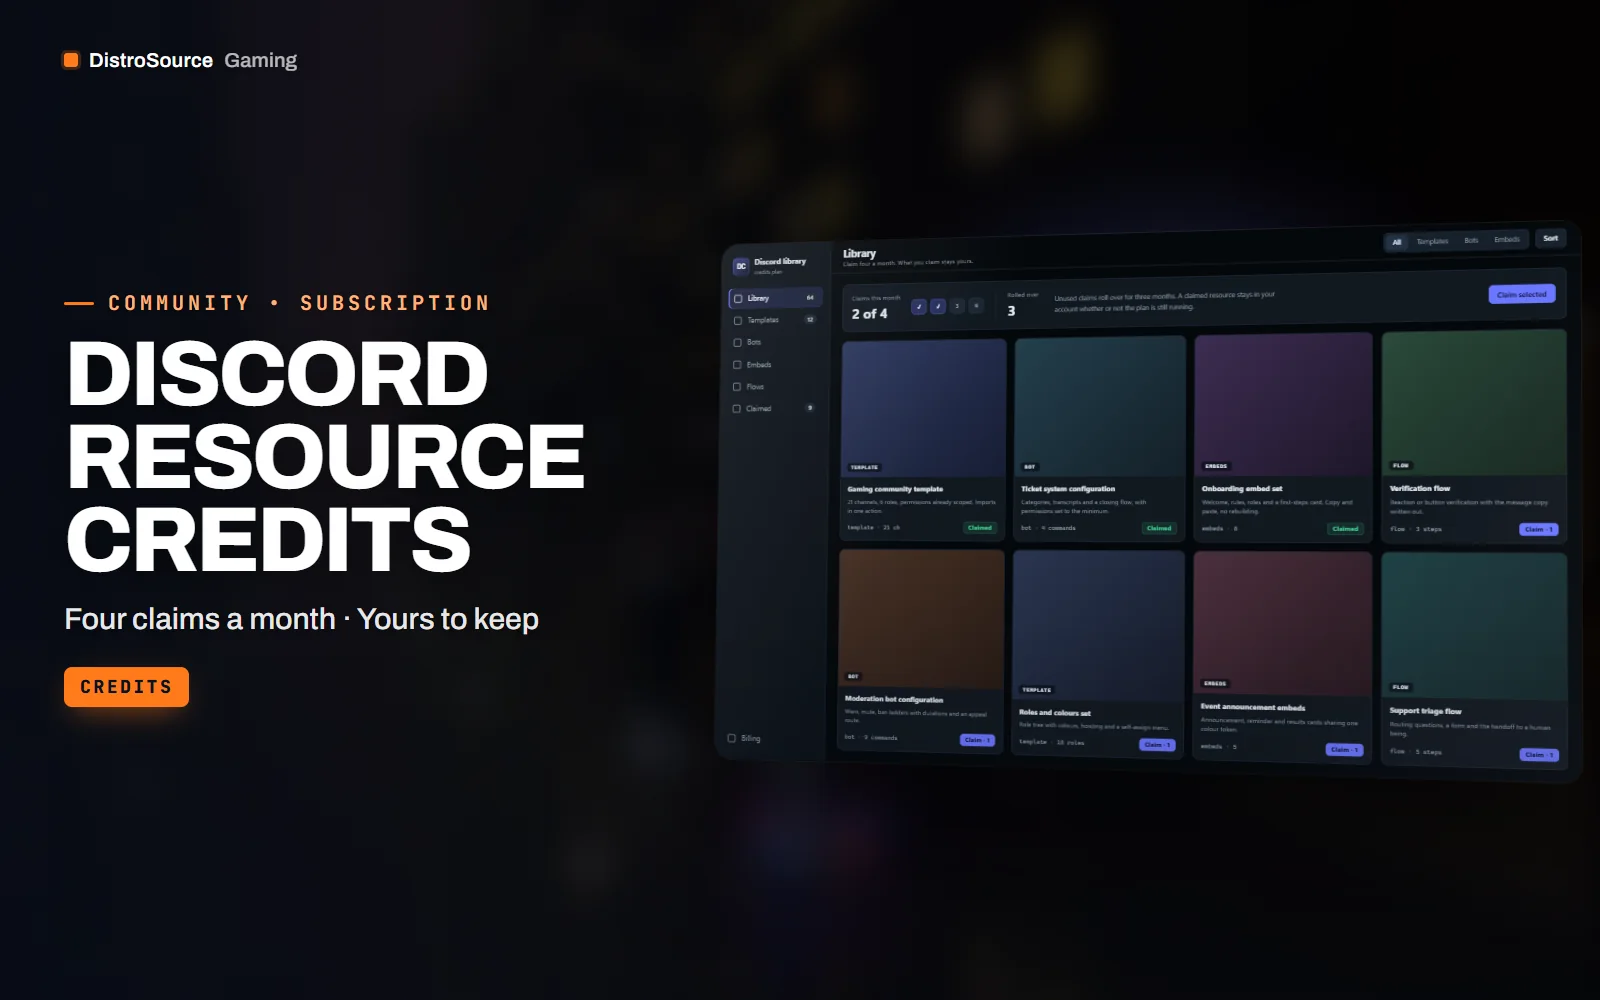Open Gaming community template thumbnail
The image size is (1600, 1000).
click(924, 408)
